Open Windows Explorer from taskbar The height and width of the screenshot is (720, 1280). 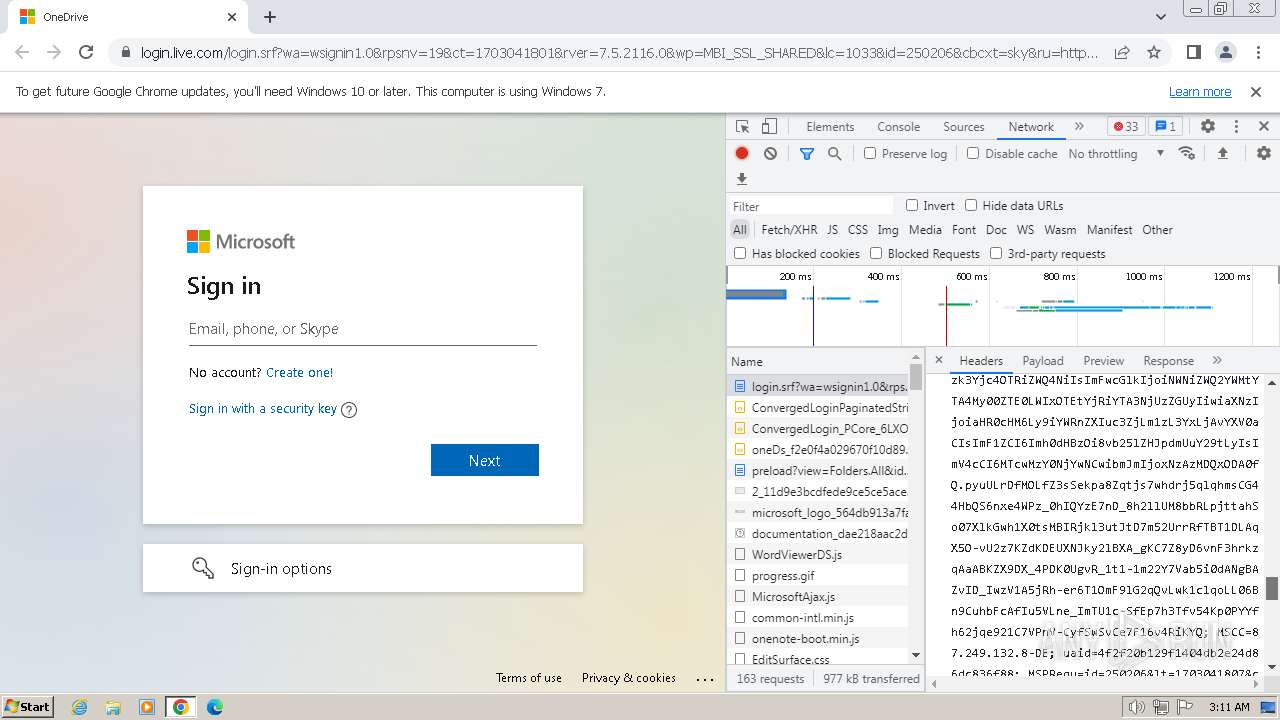[113, 707]
